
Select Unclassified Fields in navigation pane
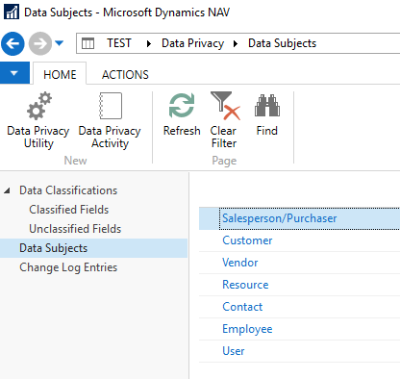coord(75,229)
